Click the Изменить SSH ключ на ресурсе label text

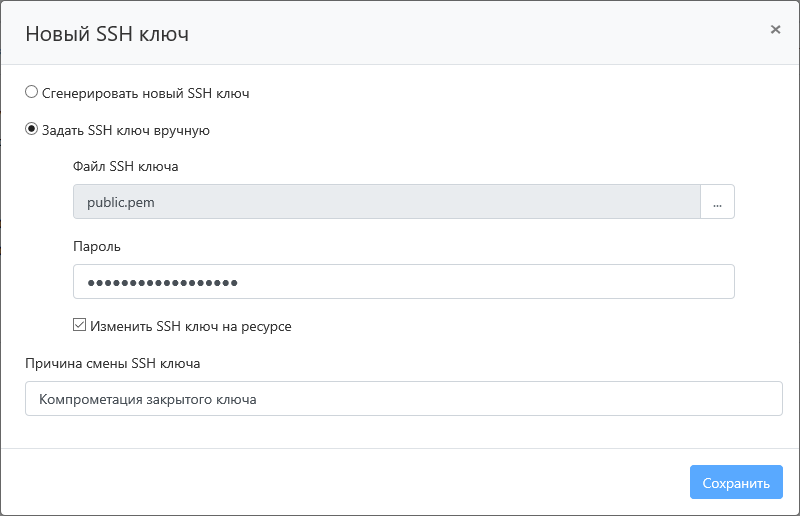click(x=190, y=326)
